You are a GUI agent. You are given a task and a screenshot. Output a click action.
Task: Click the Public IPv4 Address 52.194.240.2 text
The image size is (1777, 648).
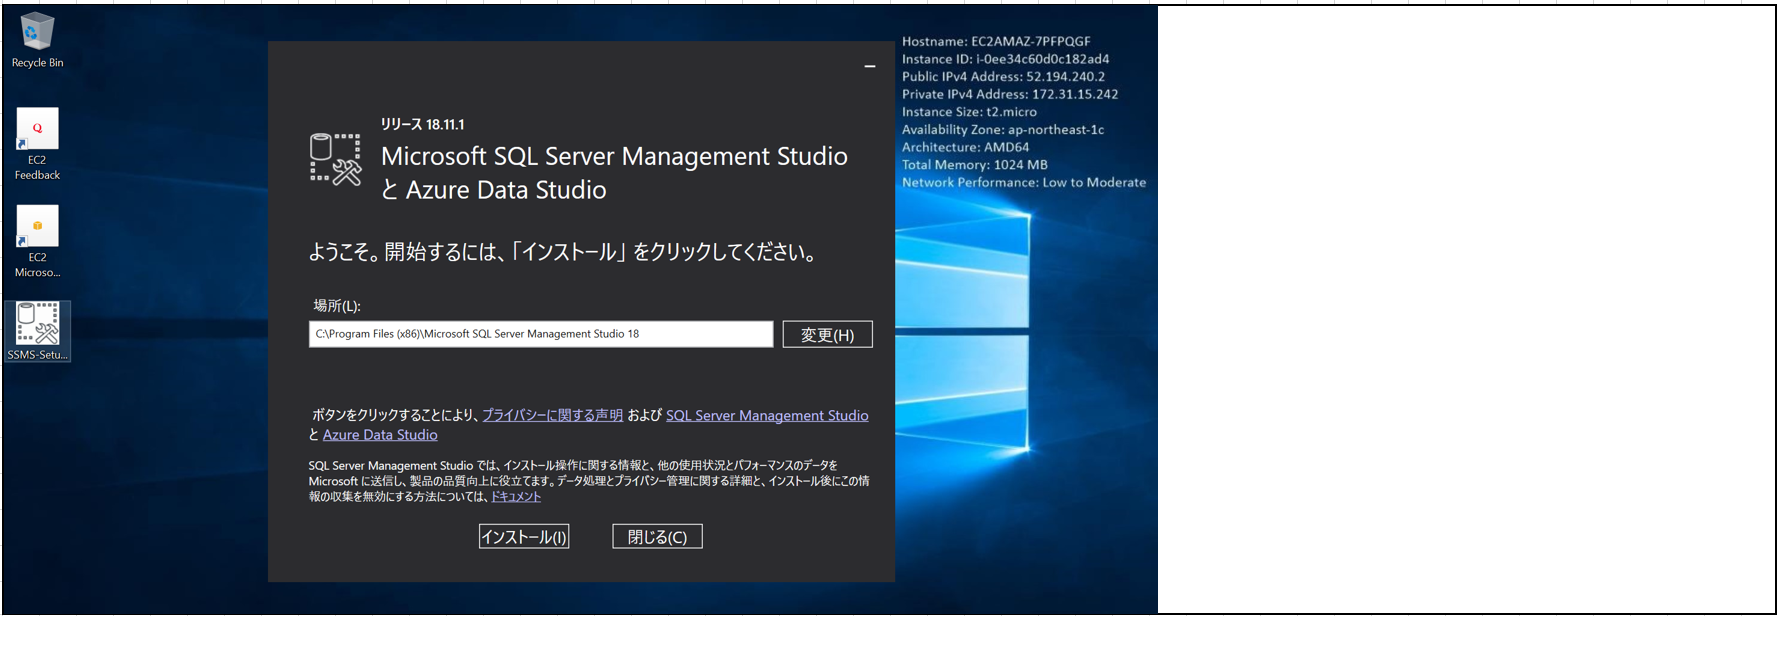[1003, 76]
